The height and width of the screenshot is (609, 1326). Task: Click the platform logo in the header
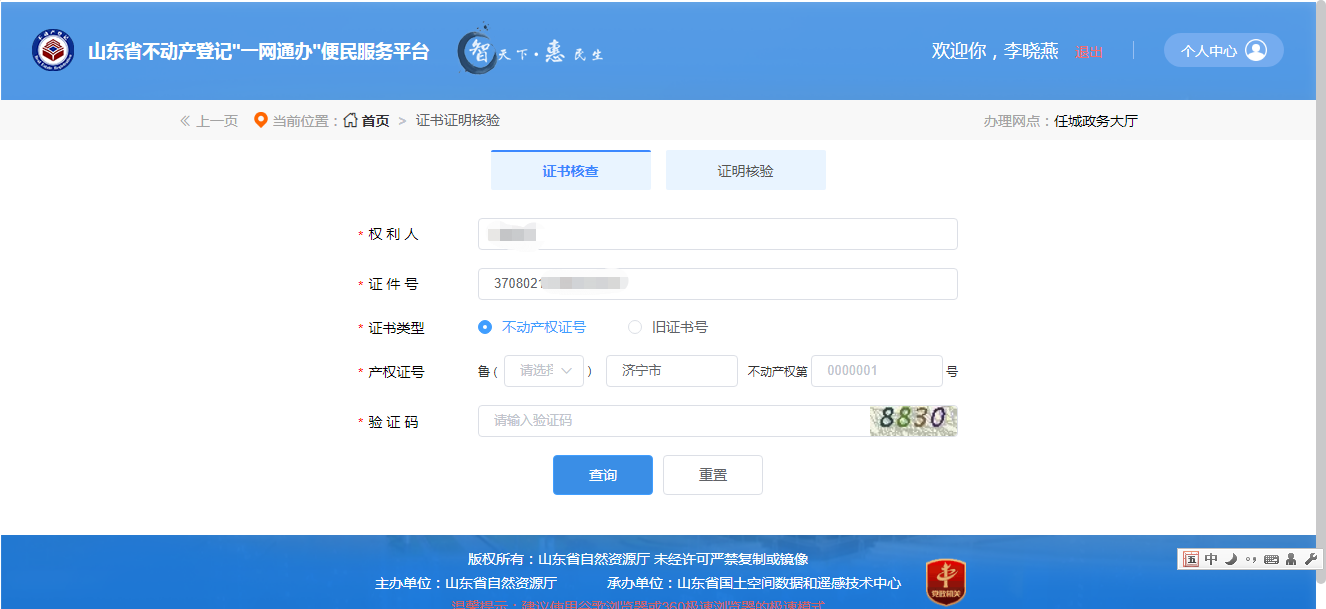click(50, 51)
